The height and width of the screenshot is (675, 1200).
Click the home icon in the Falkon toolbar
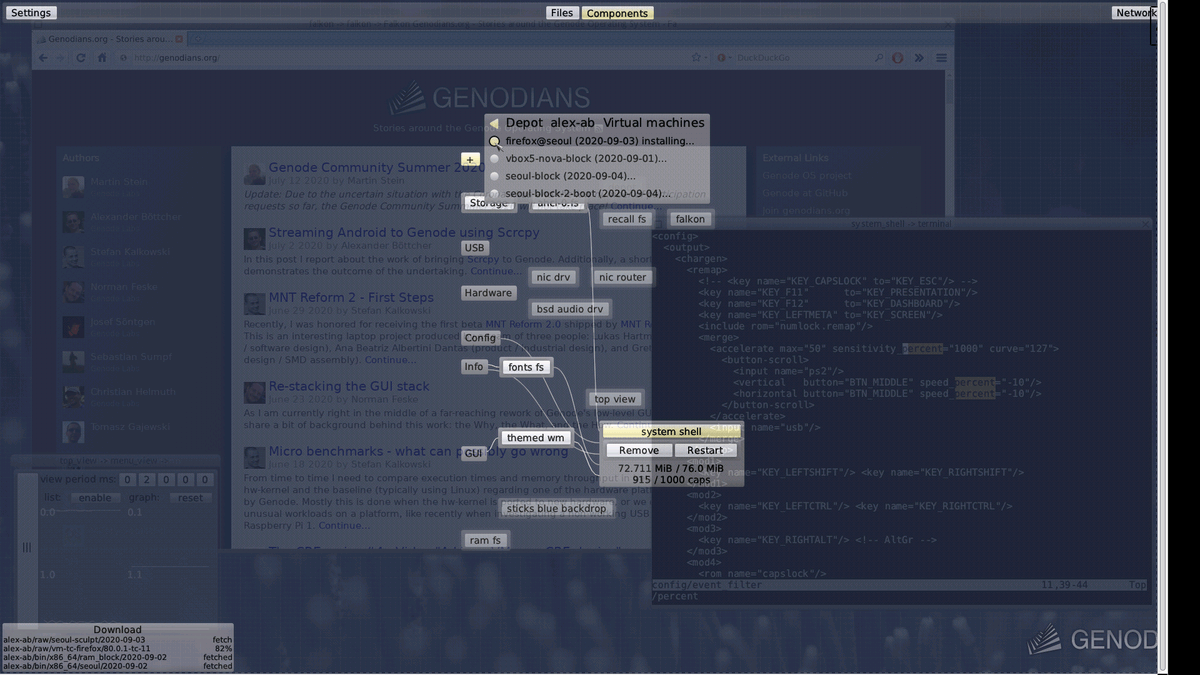[x=101, y=58]
